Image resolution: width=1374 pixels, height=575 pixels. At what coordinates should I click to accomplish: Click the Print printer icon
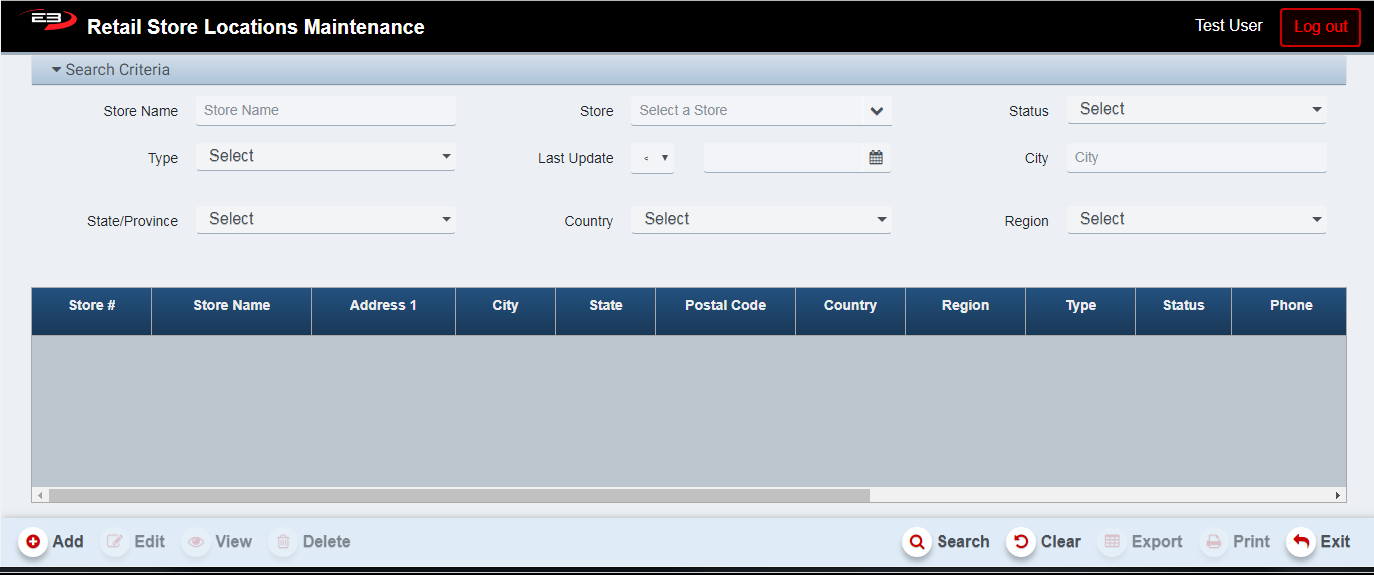point(1214,542)
